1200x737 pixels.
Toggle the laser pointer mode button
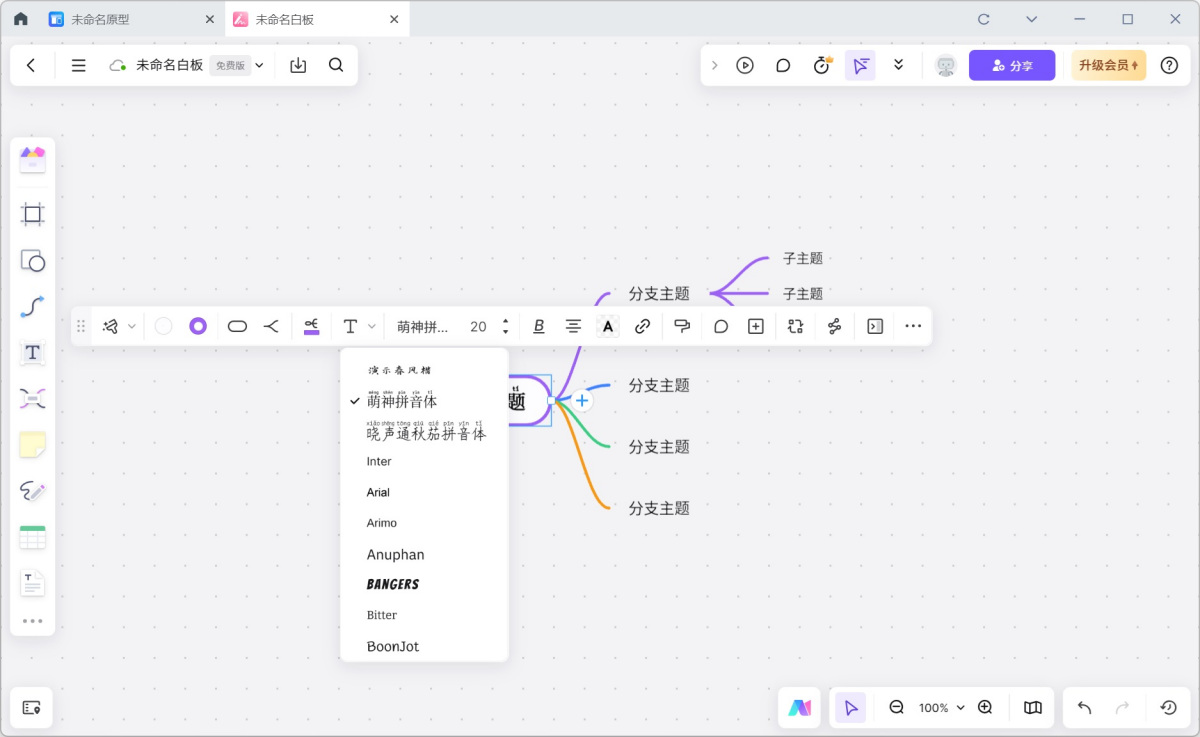[x=860, y=65]
